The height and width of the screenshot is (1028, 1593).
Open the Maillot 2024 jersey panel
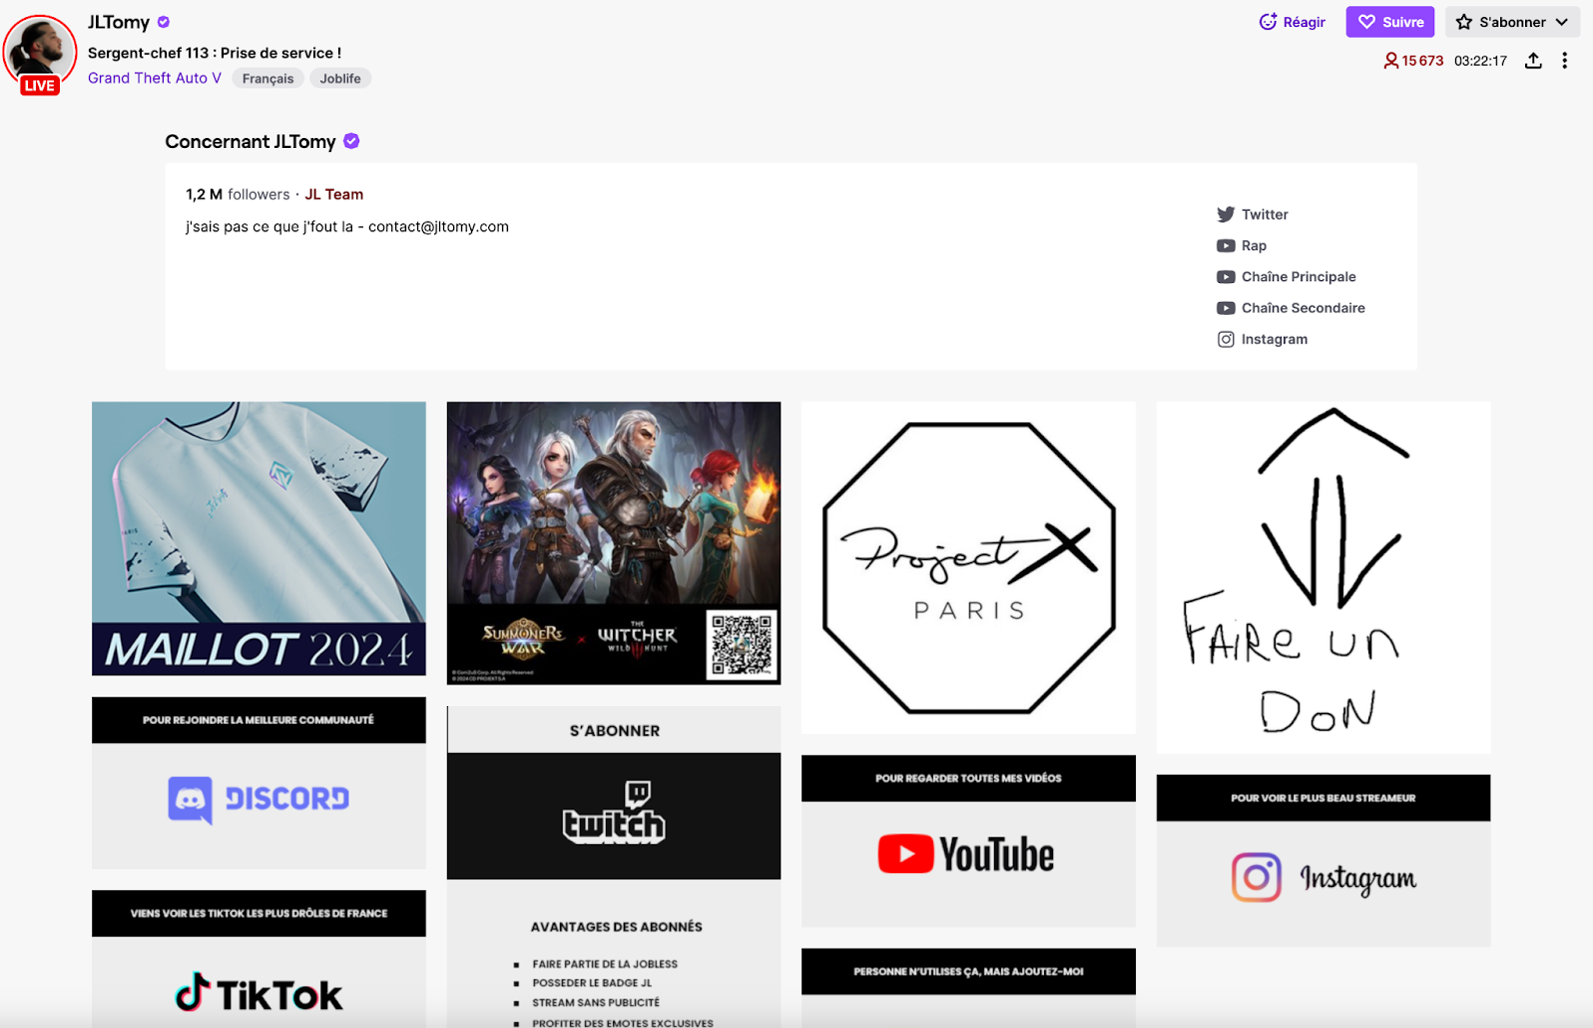[259, 539]
